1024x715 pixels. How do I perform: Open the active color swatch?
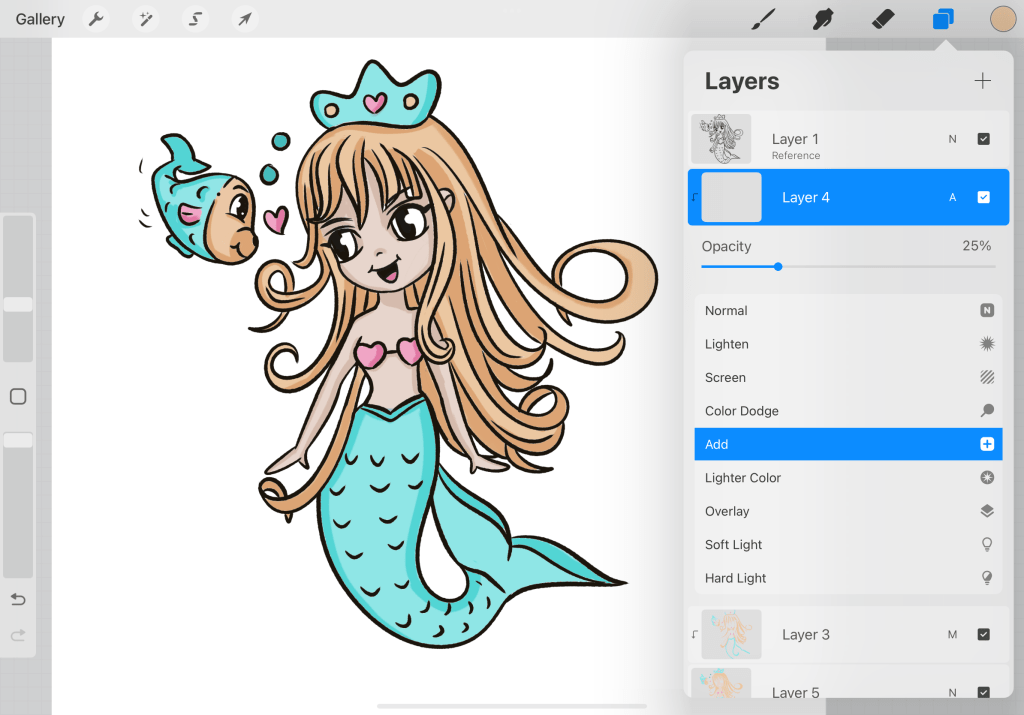pyautogui.click(x=1002, y=19)
